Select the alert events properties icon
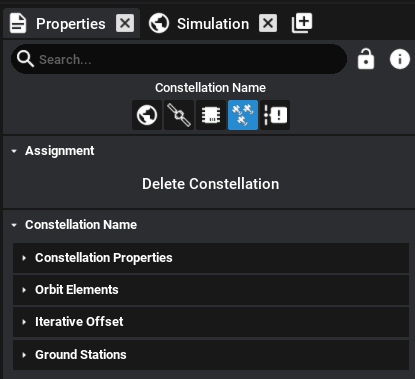The height and width of the screenshot is (379, 415). (275, 115)
